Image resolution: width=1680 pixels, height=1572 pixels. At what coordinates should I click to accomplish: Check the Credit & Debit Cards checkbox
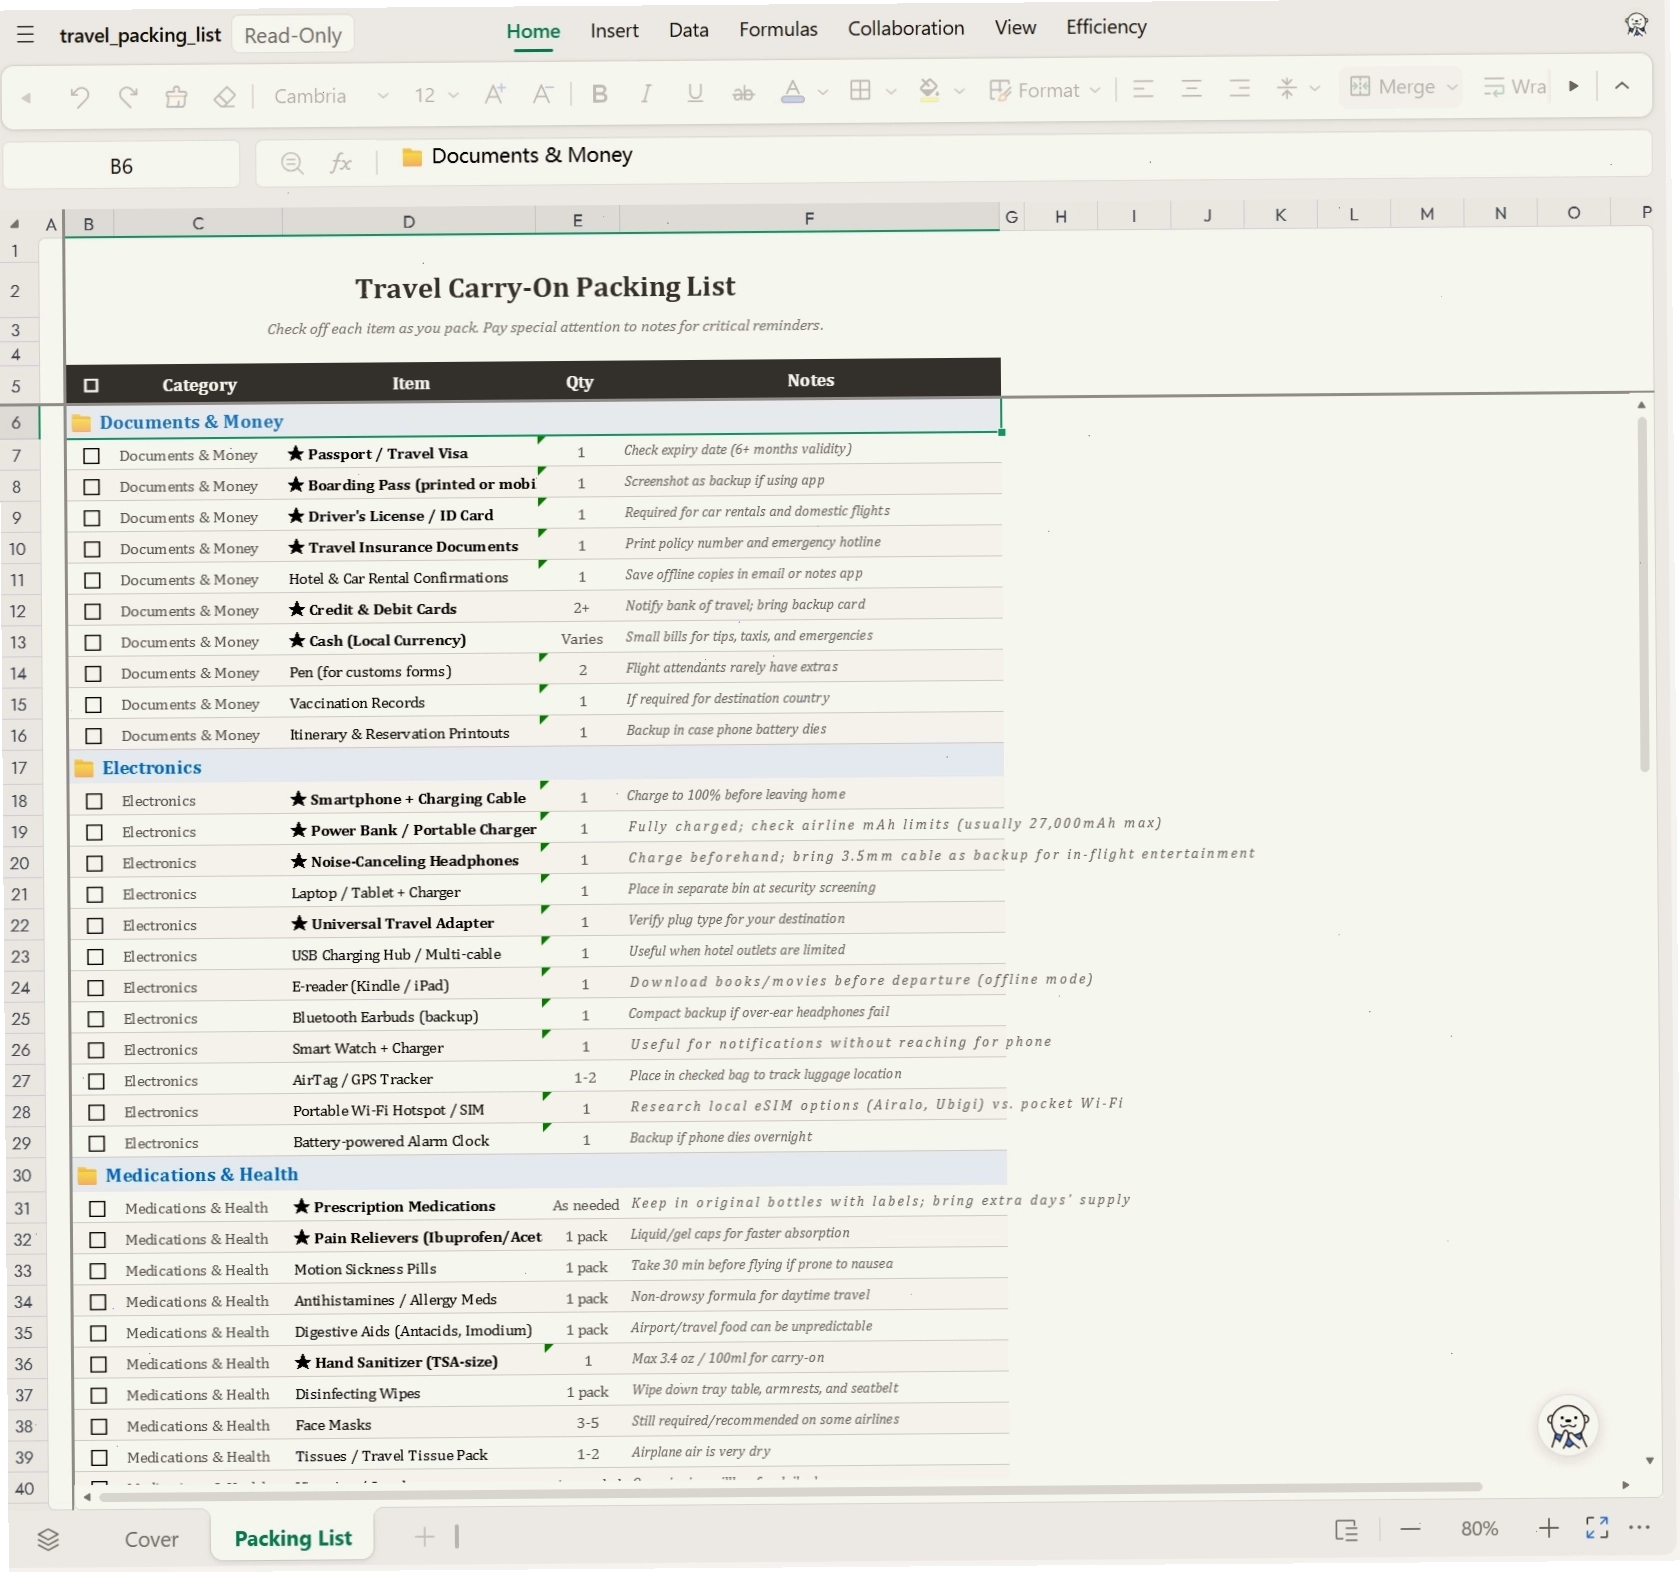tap(92, 611)
